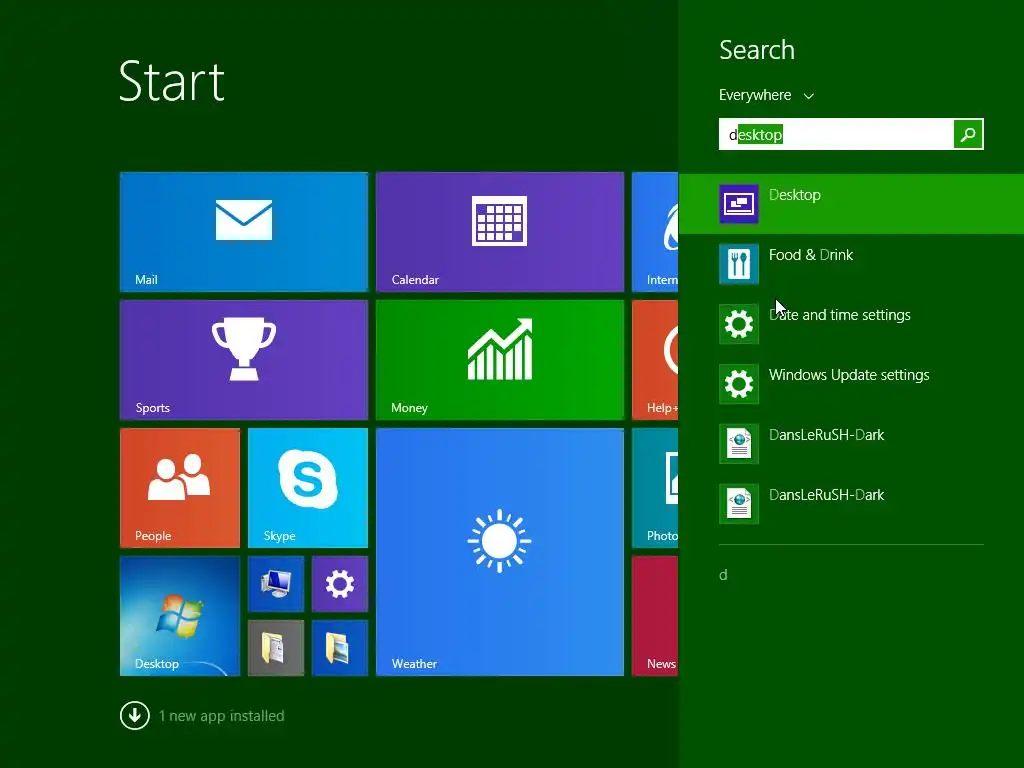
Task: Open the Documents folder small tile
Action: click(x=276, y=648)
